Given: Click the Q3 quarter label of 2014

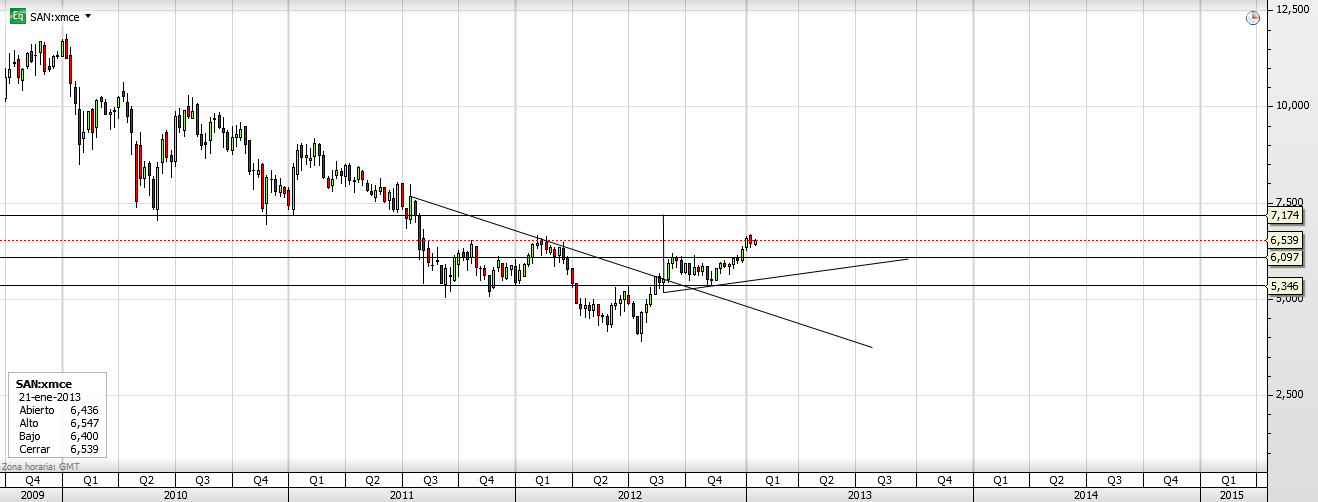Looking at the screenshot, I should click(x=1114, y=480).
